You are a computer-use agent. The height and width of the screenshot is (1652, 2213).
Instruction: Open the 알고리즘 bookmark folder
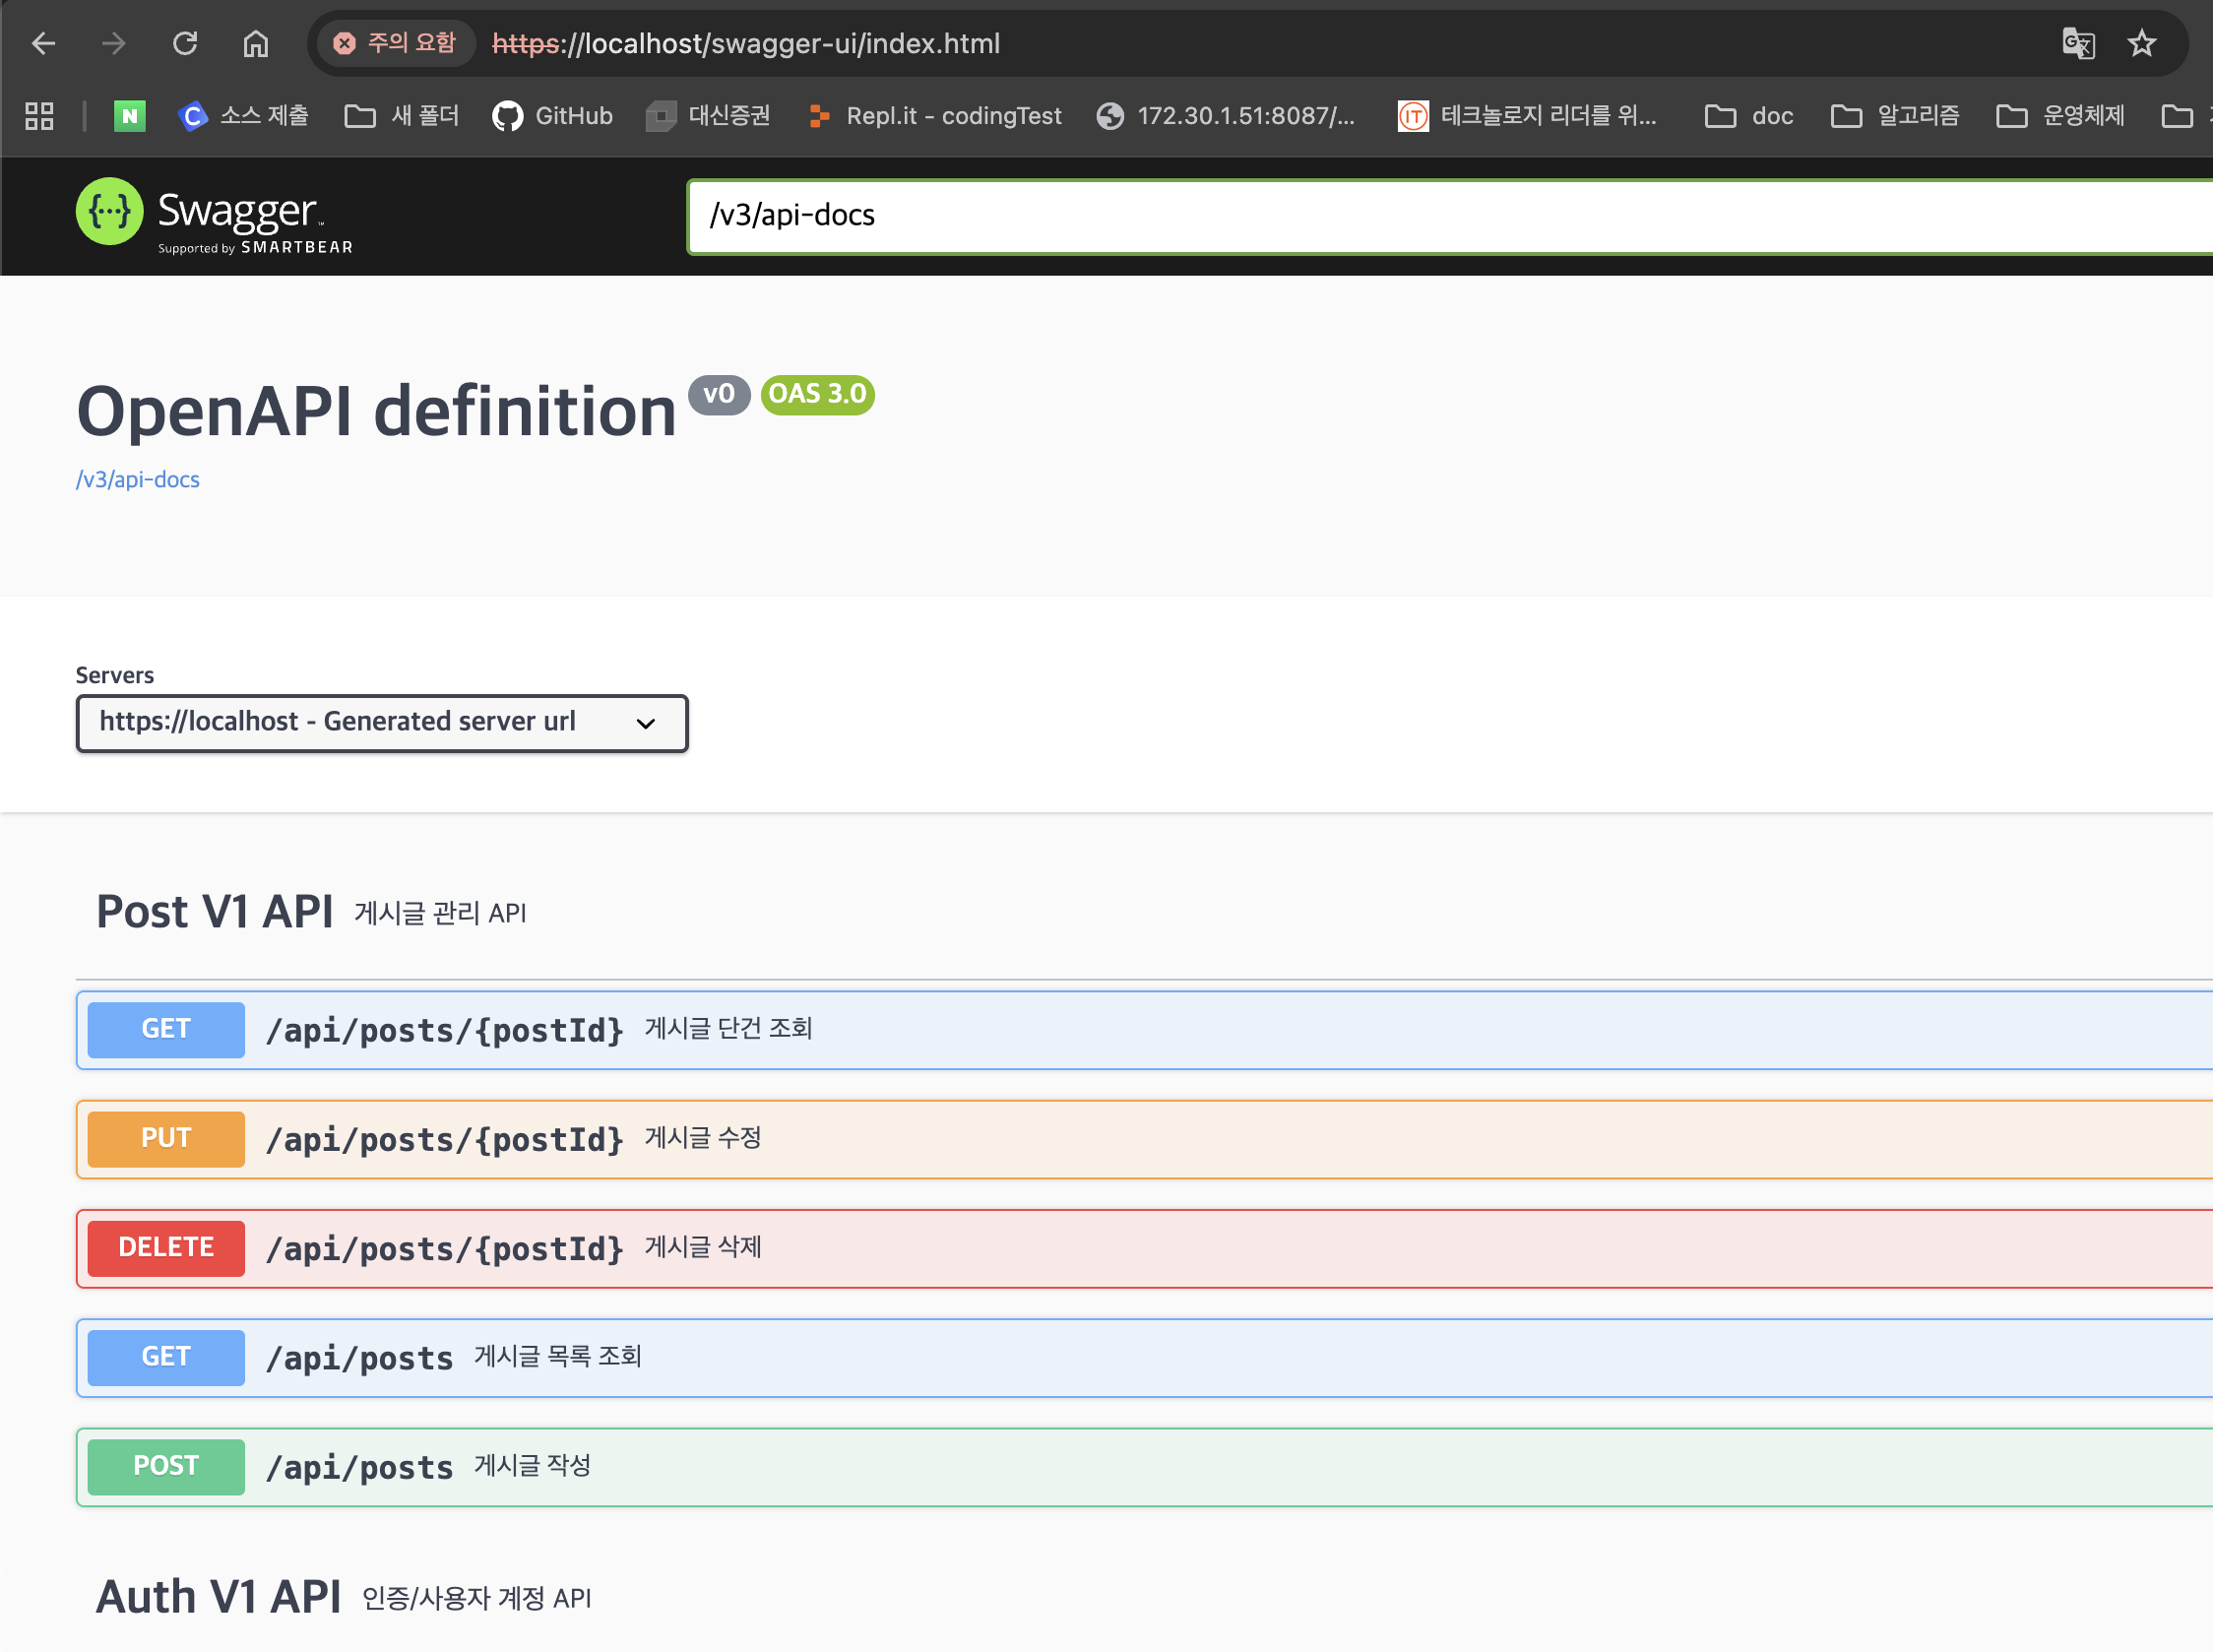tap(1895, 116)
